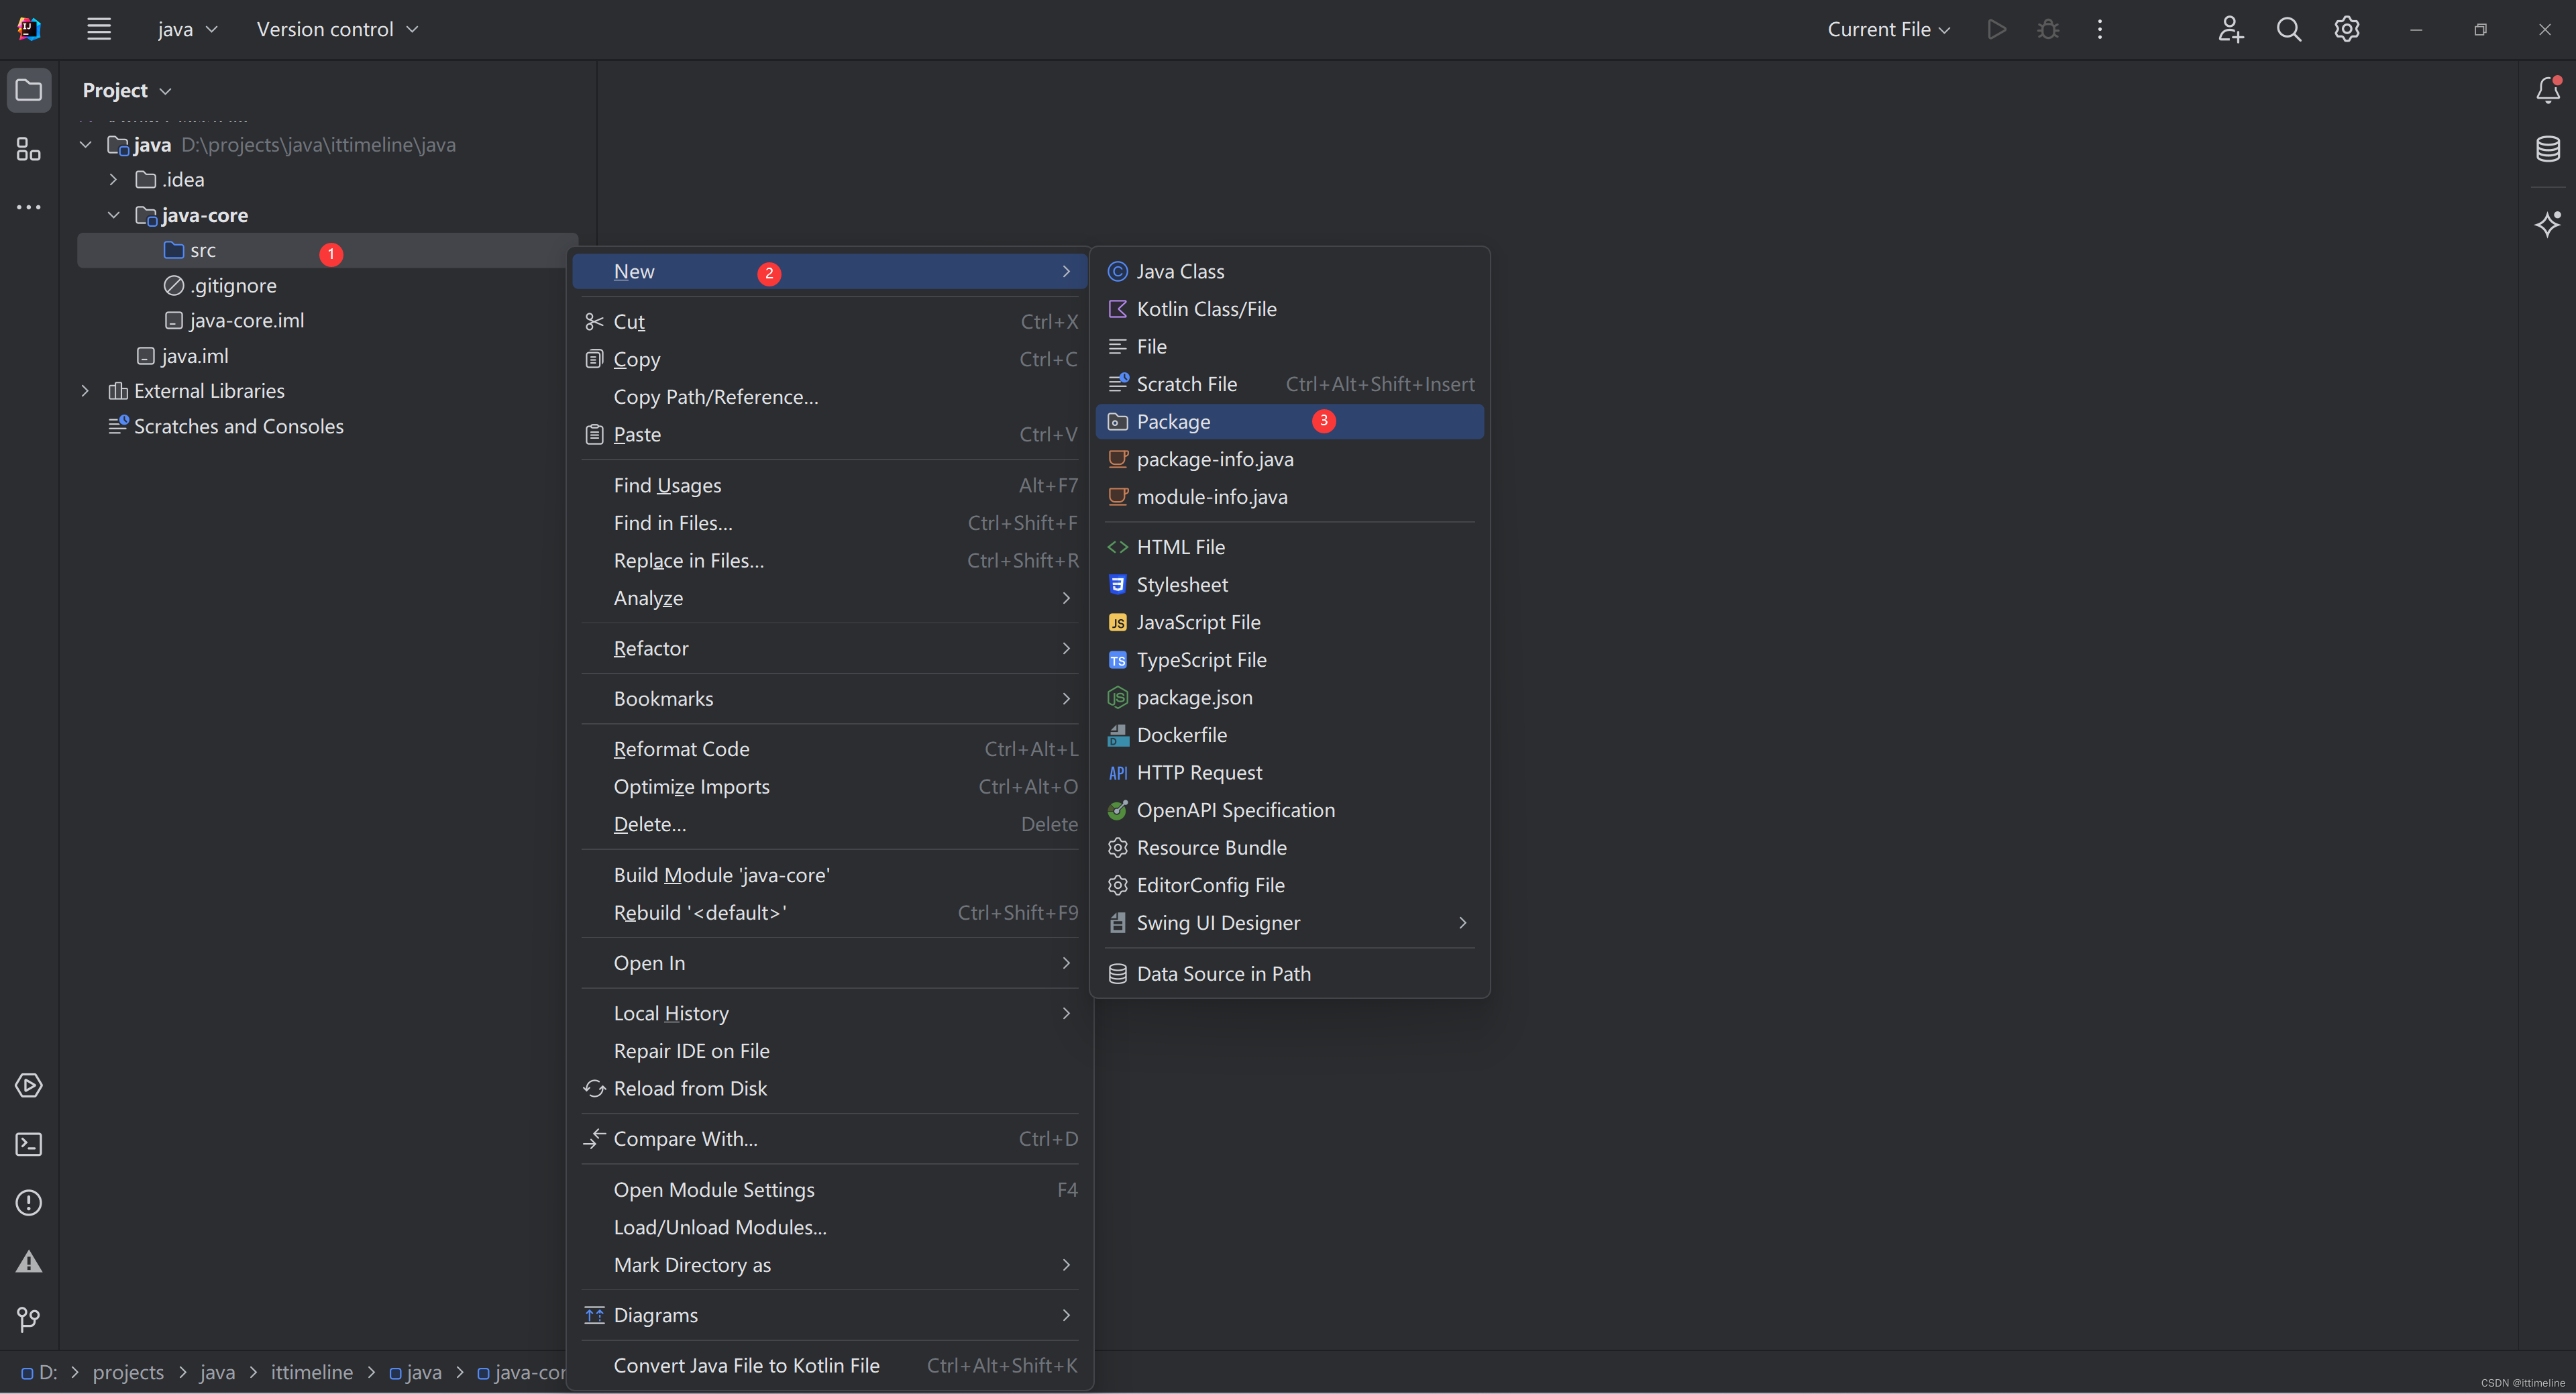This screenshot has width=2576, height=1394.
Task: Choose New in the context menu
Action: tap(829, 271)
